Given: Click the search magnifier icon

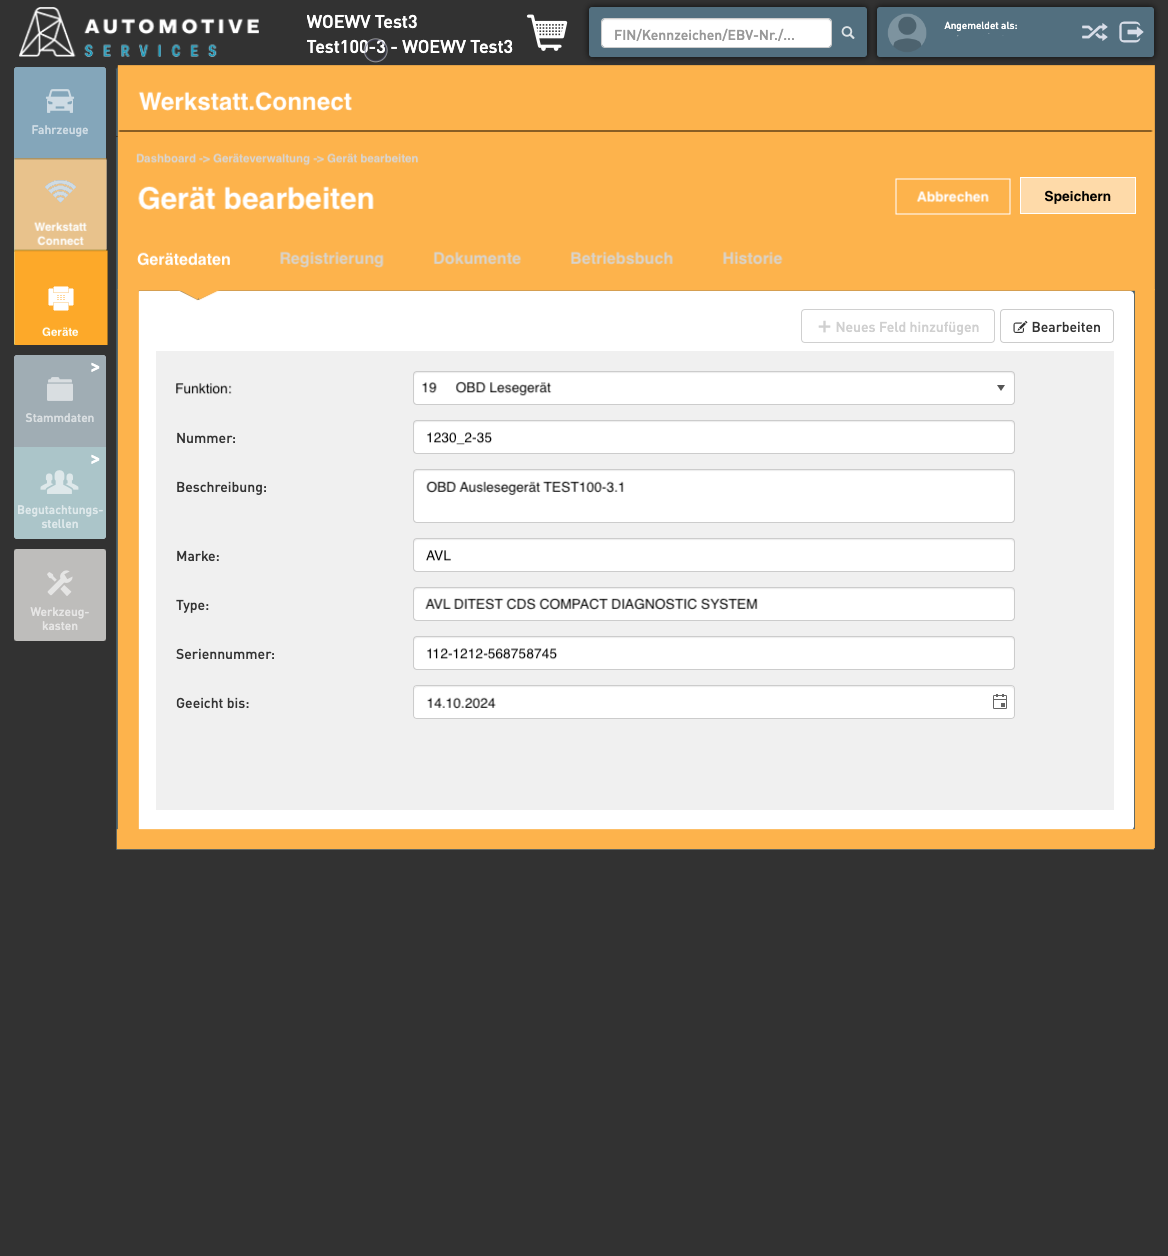Looking at the screenshot, I should tap(848, 33).
